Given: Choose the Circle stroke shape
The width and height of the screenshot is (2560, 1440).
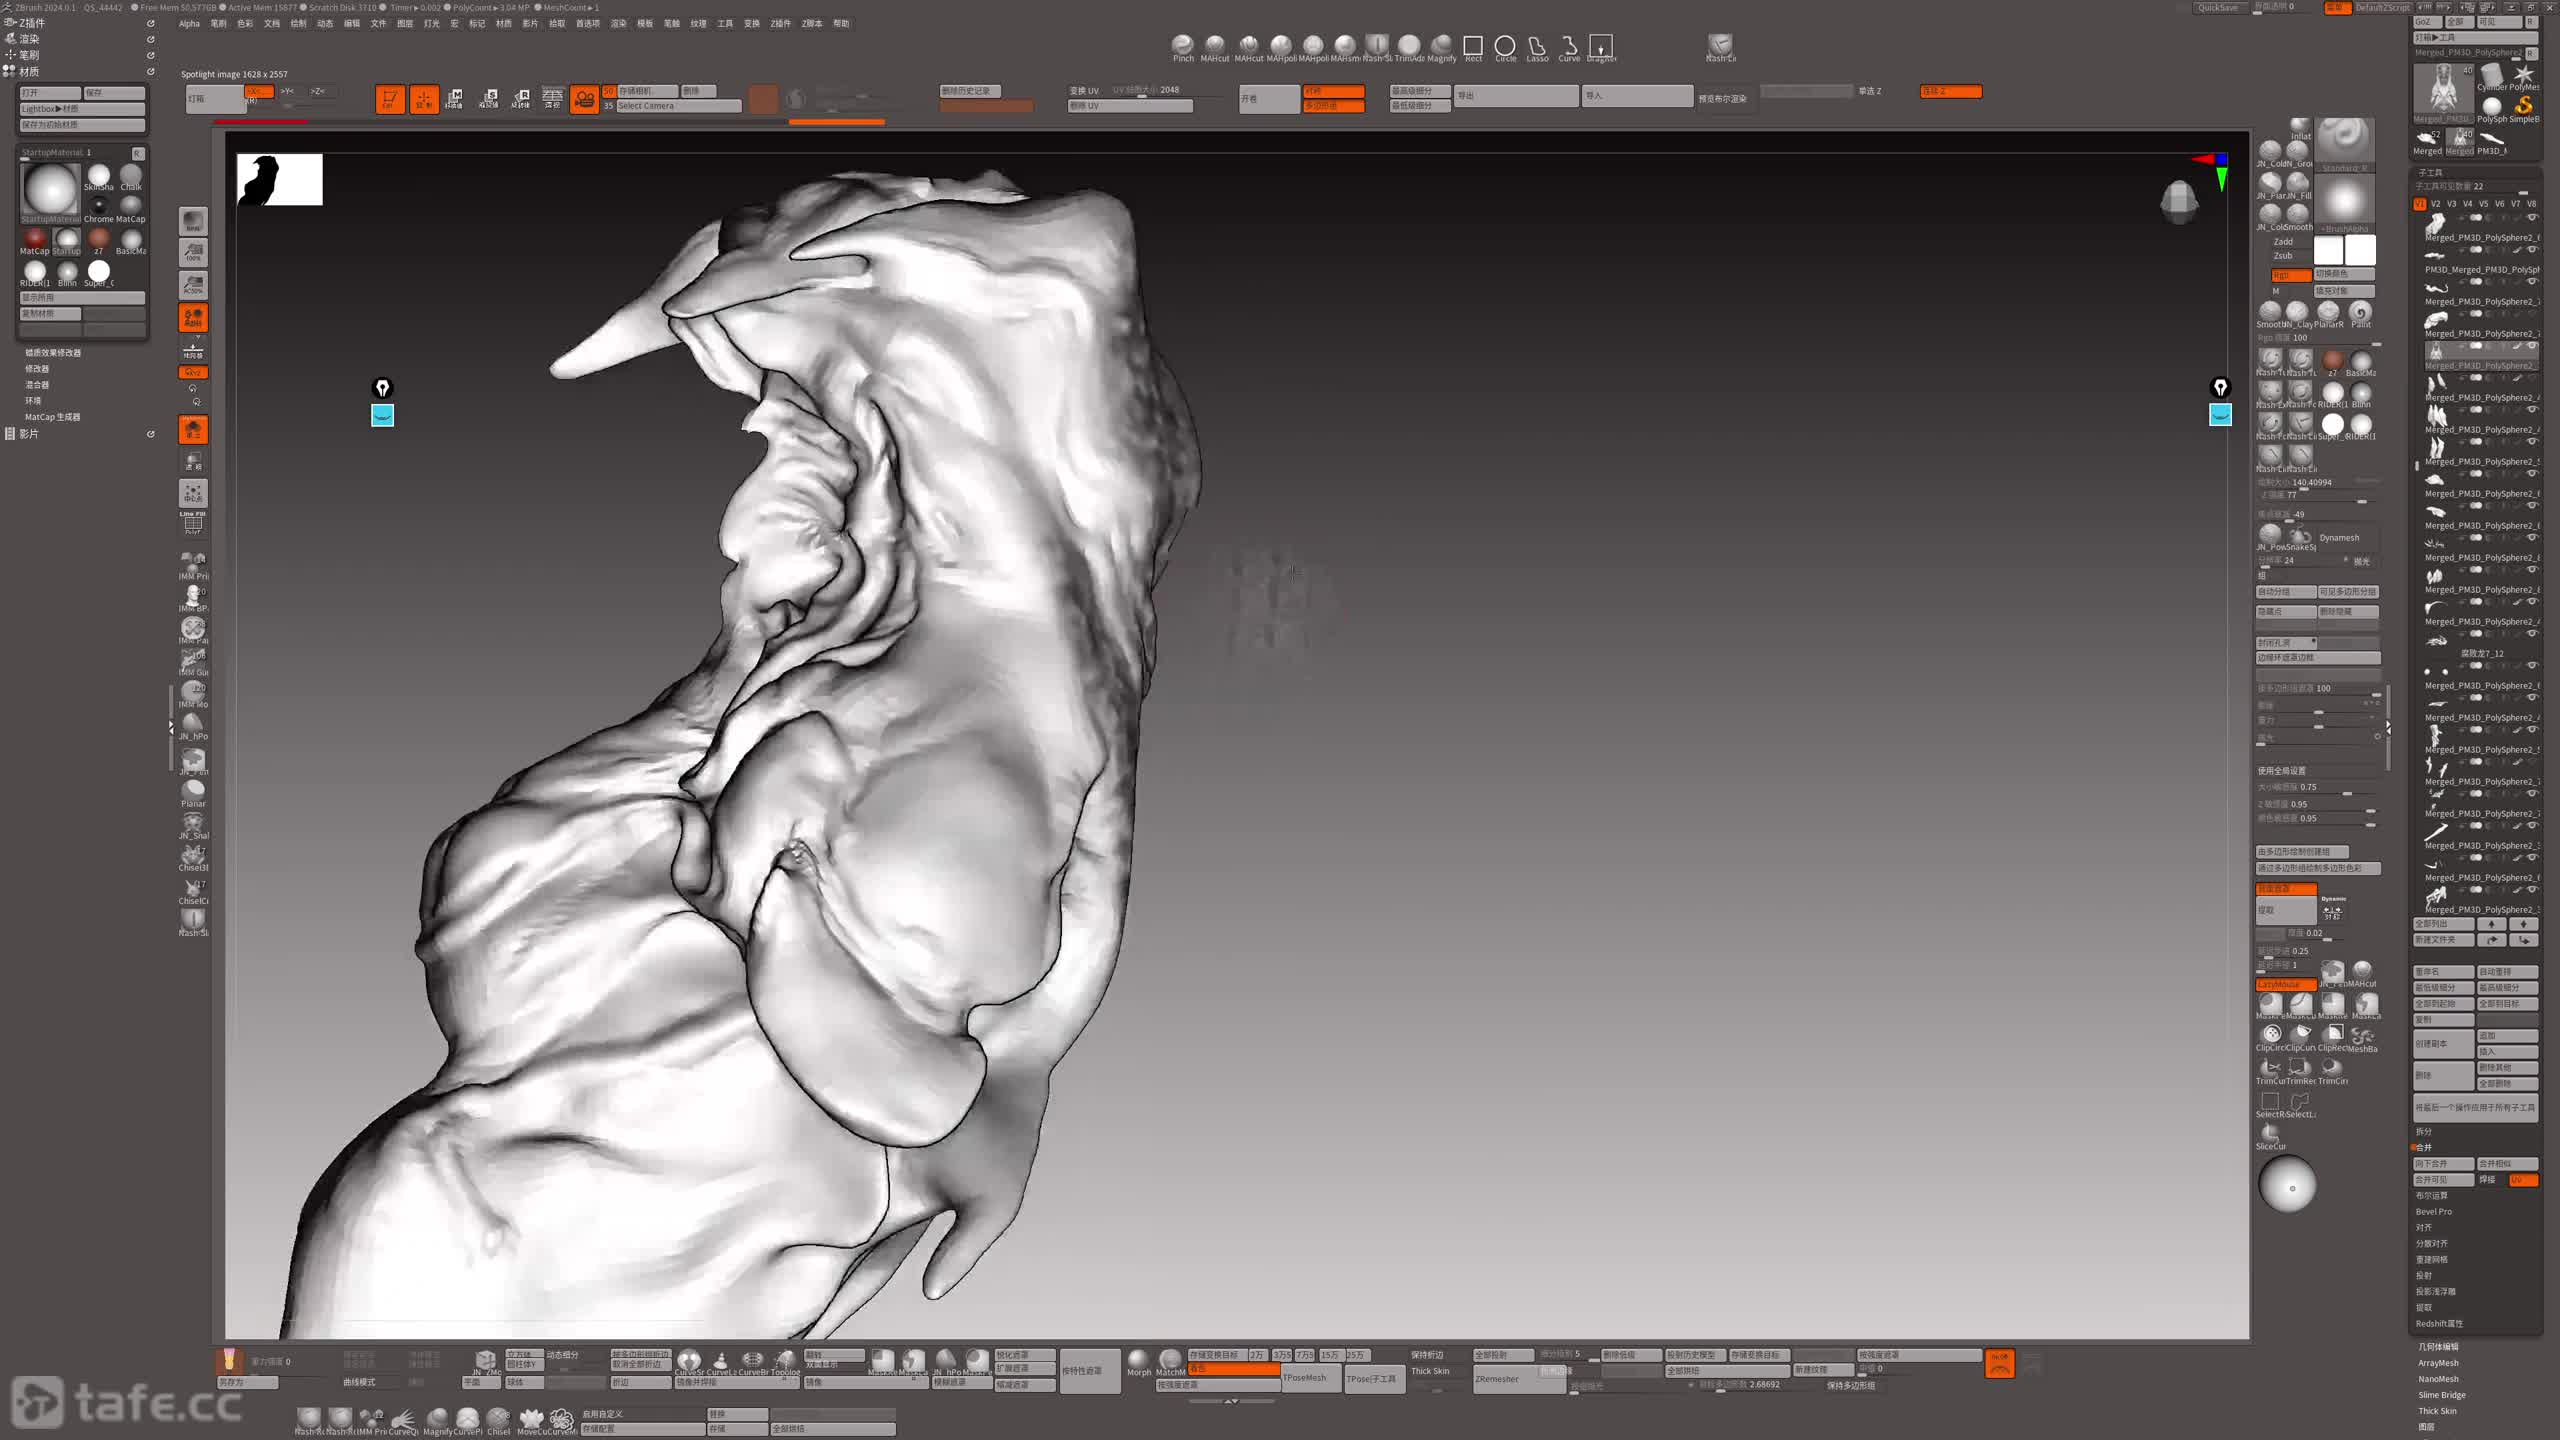Looking at the screenshot, I should [1504, 46].
